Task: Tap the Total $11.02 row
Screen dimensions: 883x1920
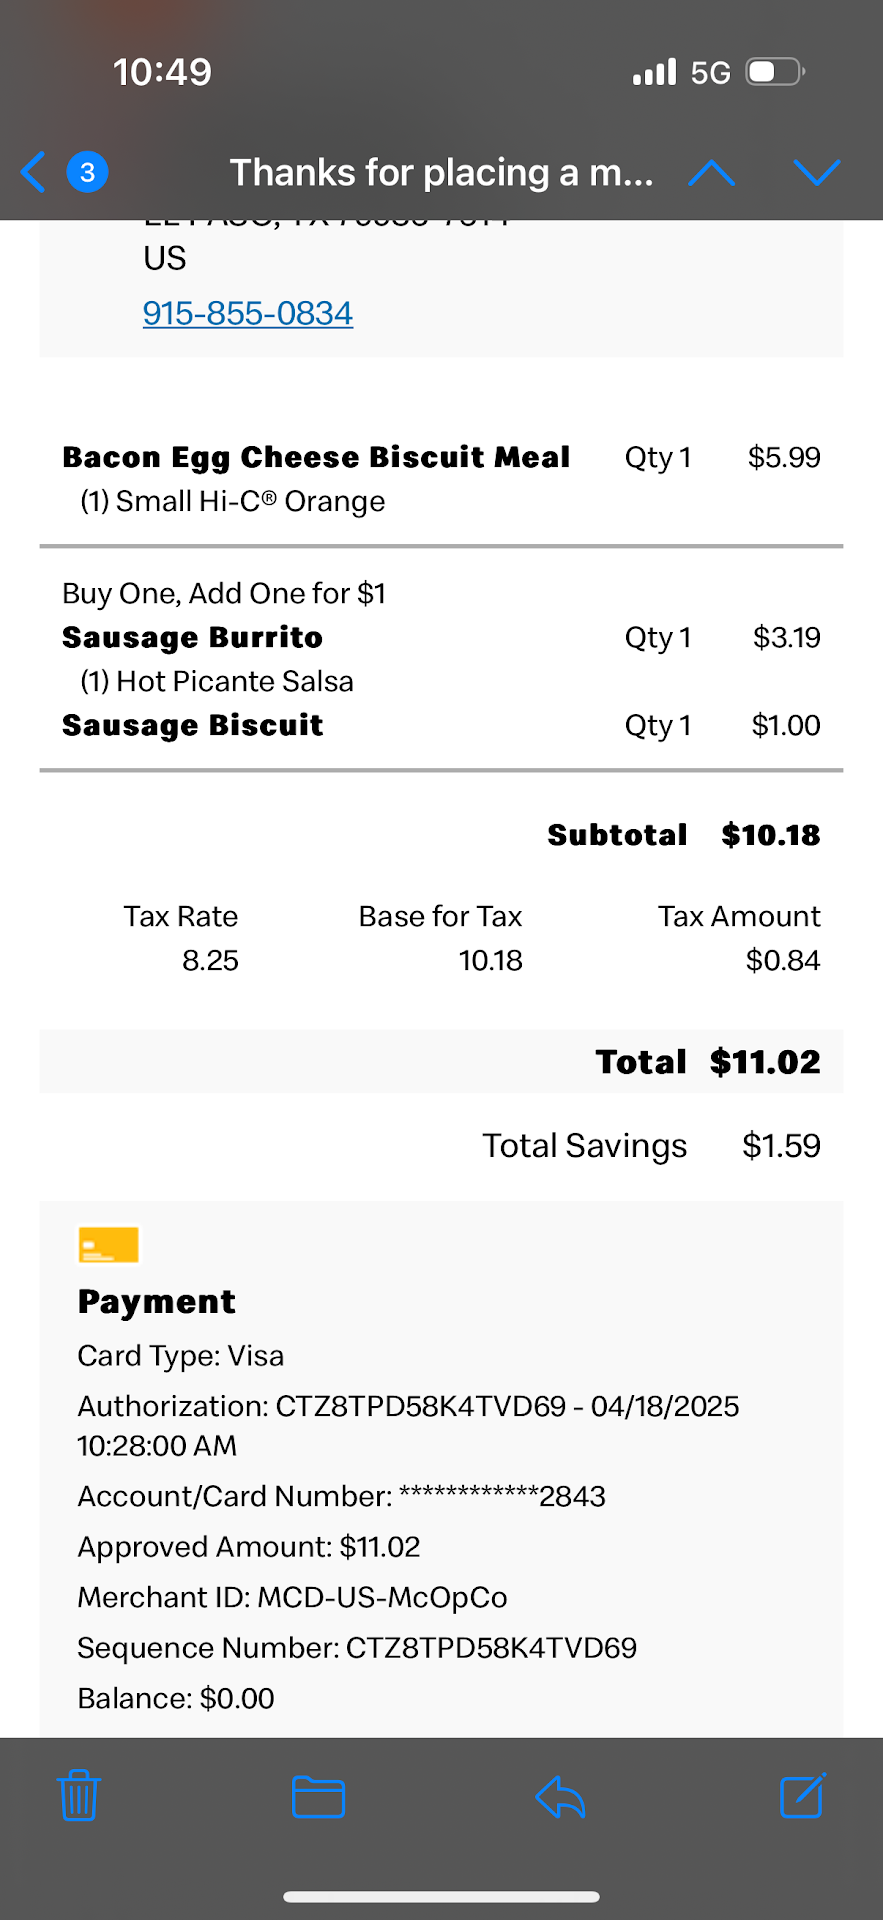Action: pyautogui.click(x=706, y=1061)
